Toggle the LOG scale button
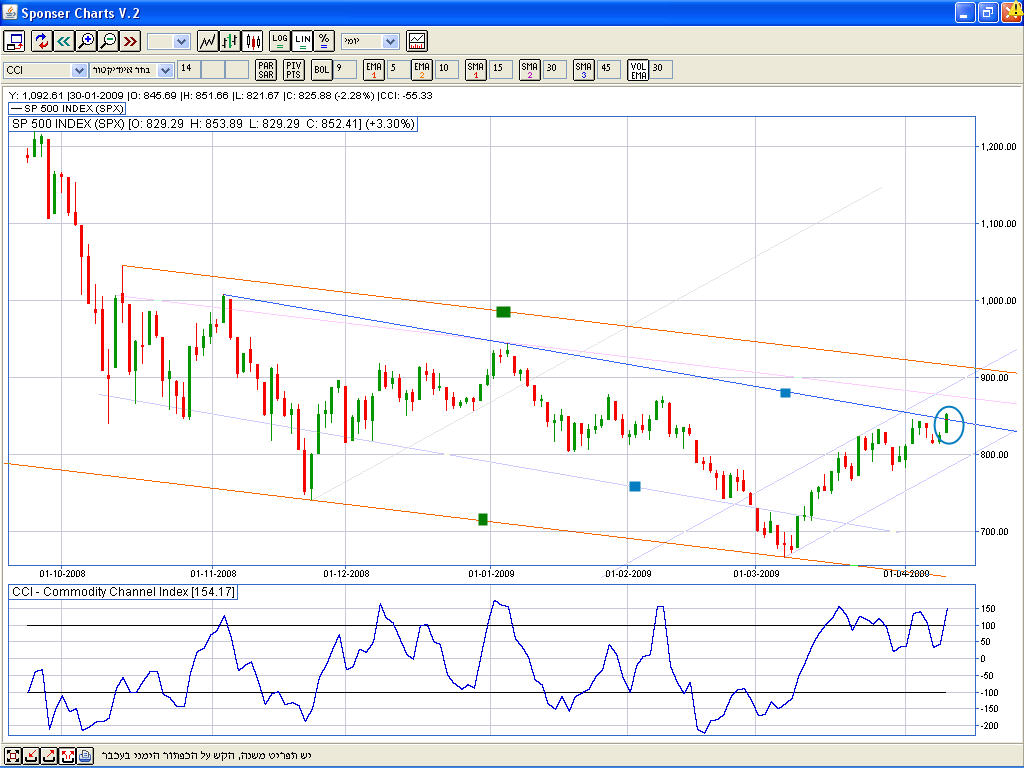This screenshot has width=1024, height=768. click(x=279, y=41)
